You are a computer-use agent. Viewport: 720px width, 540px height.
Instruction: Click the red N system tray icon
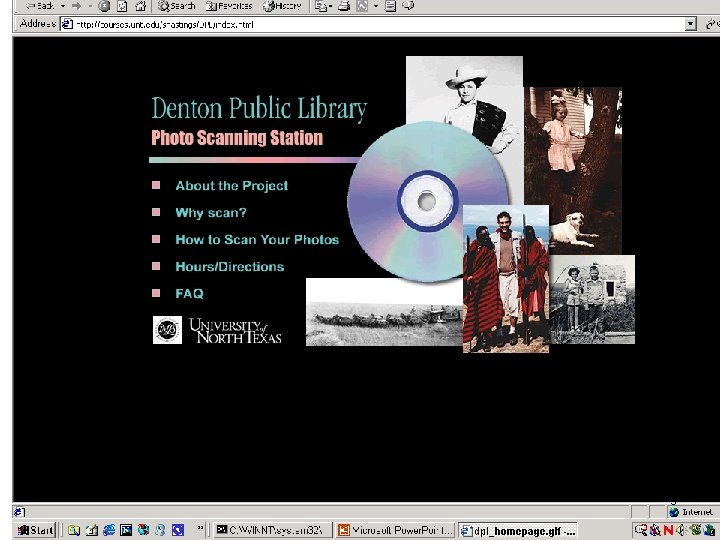[668, 531]
